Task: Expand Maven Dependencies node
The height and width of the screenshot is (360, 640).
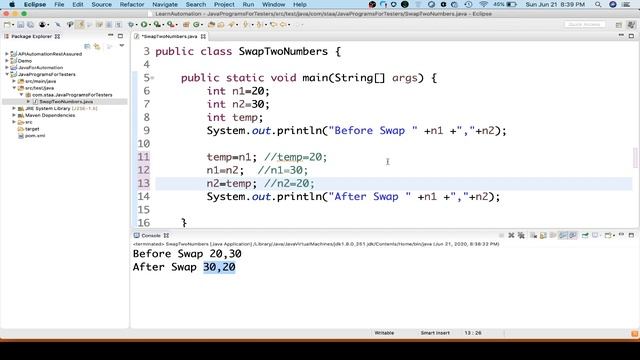Action: 14,115
